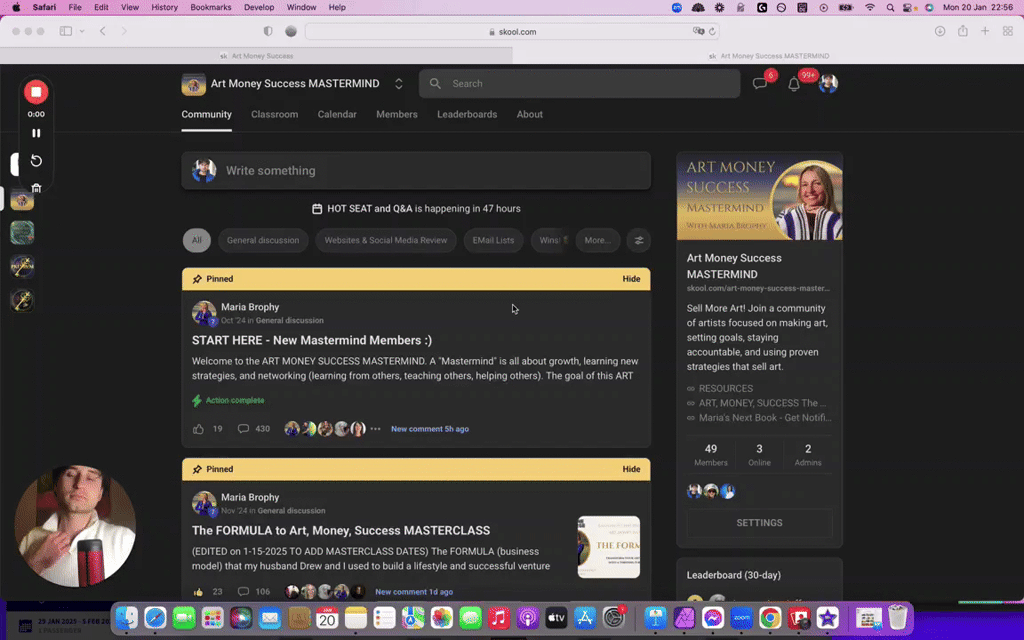Expand the community switcher arrows

[398, 84]
